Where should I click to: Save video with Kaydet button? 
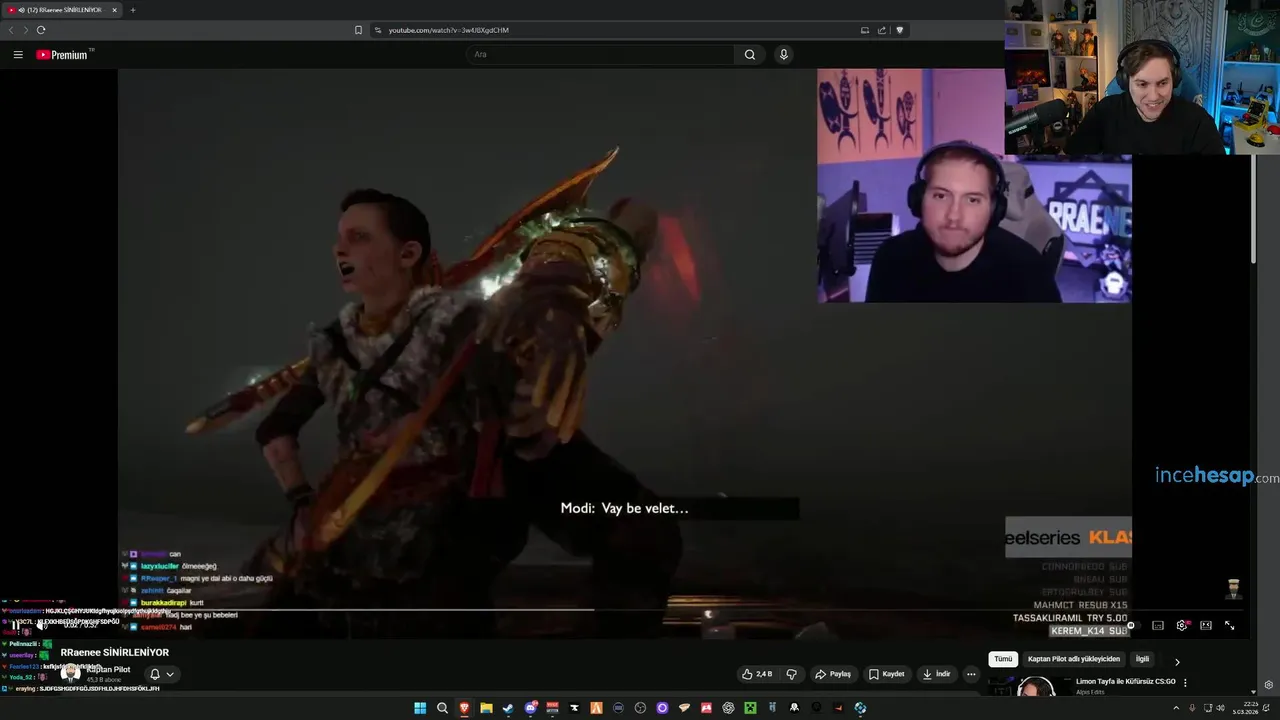coord(886,674)
